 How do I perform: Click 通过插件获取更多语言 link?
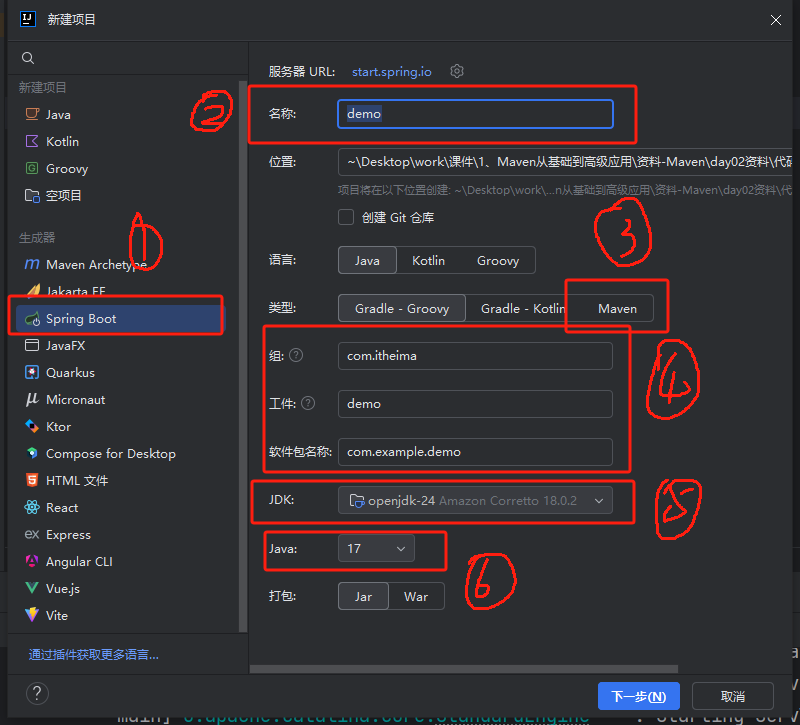[93, 655]
